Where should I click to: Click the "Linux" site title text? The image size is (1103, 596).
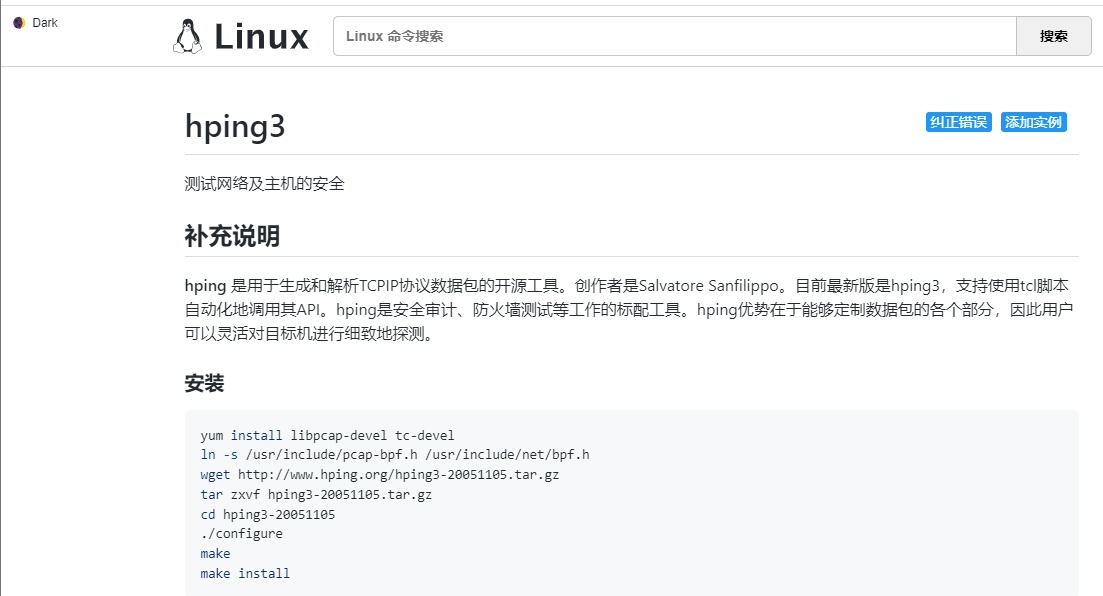pyautogui.click(x=260, y=37)
